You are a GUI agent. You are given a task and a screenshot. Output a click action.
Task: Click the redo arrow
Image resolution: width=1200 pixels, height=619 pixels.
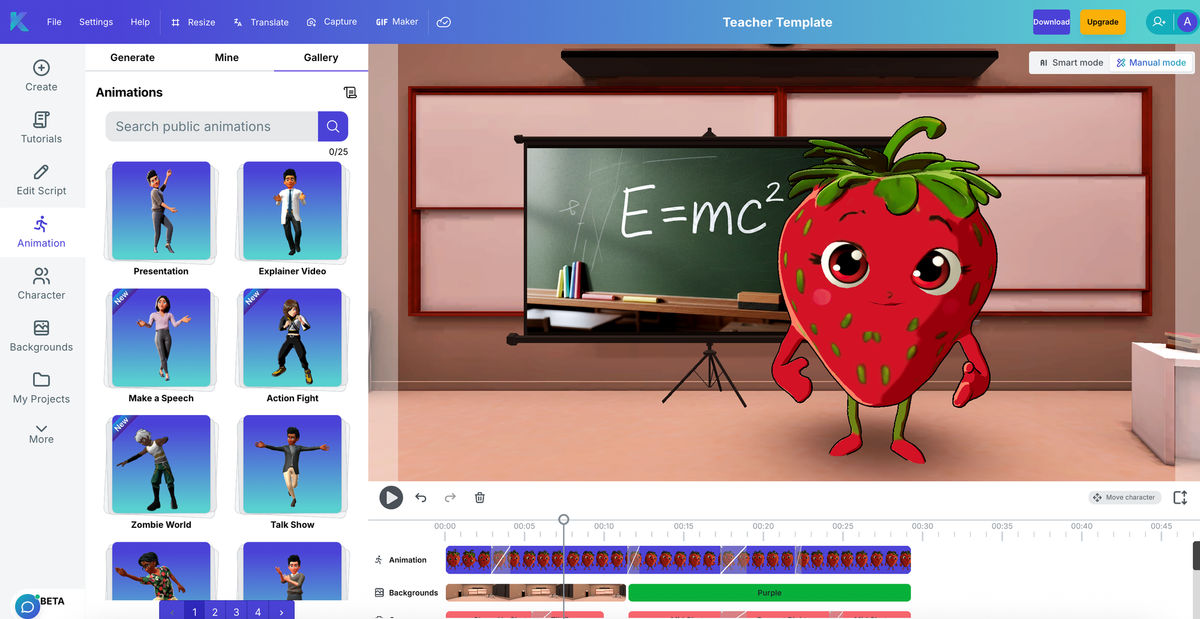(450, 497)
